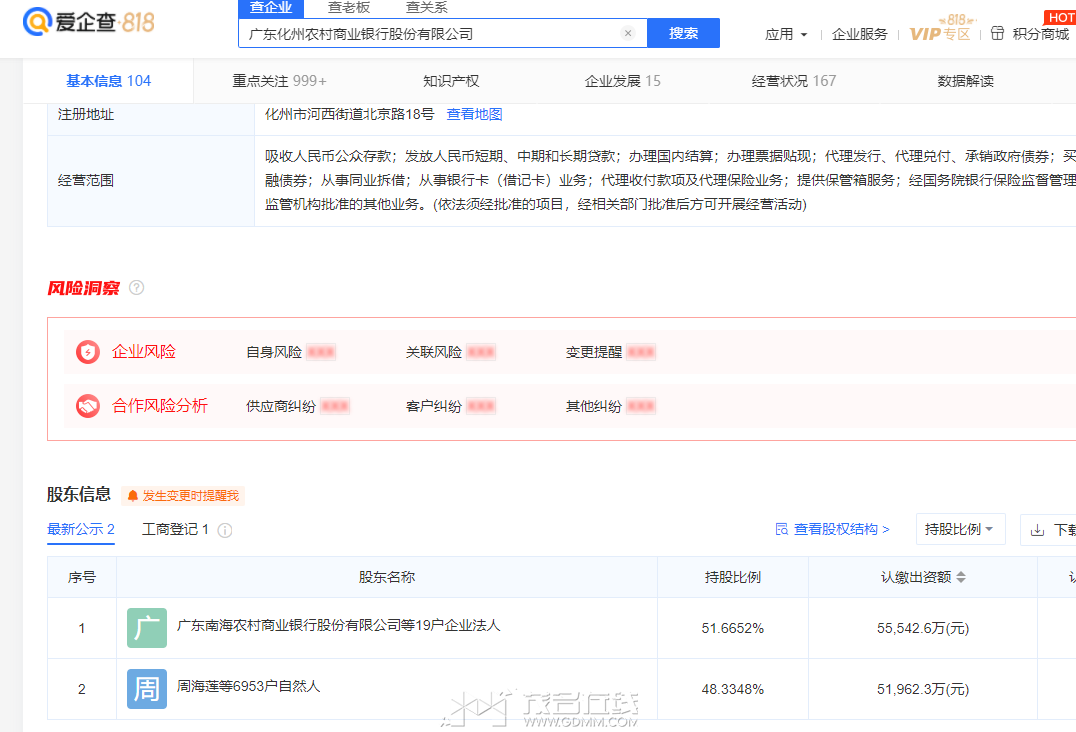
Task: Click the 工商登记 info circle icon
Action: 225,530
